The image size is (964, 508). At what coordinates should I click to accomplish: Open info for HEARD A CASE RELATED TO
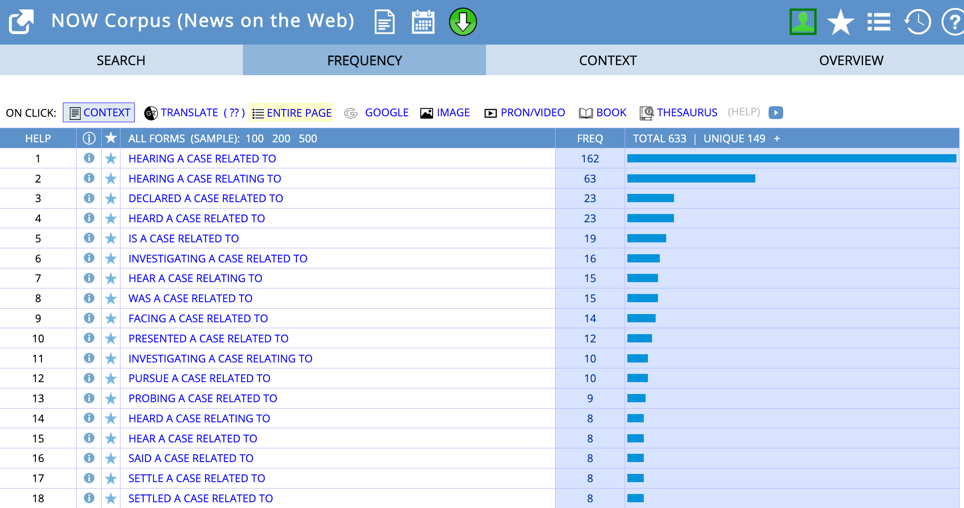[x=89, y=218]
